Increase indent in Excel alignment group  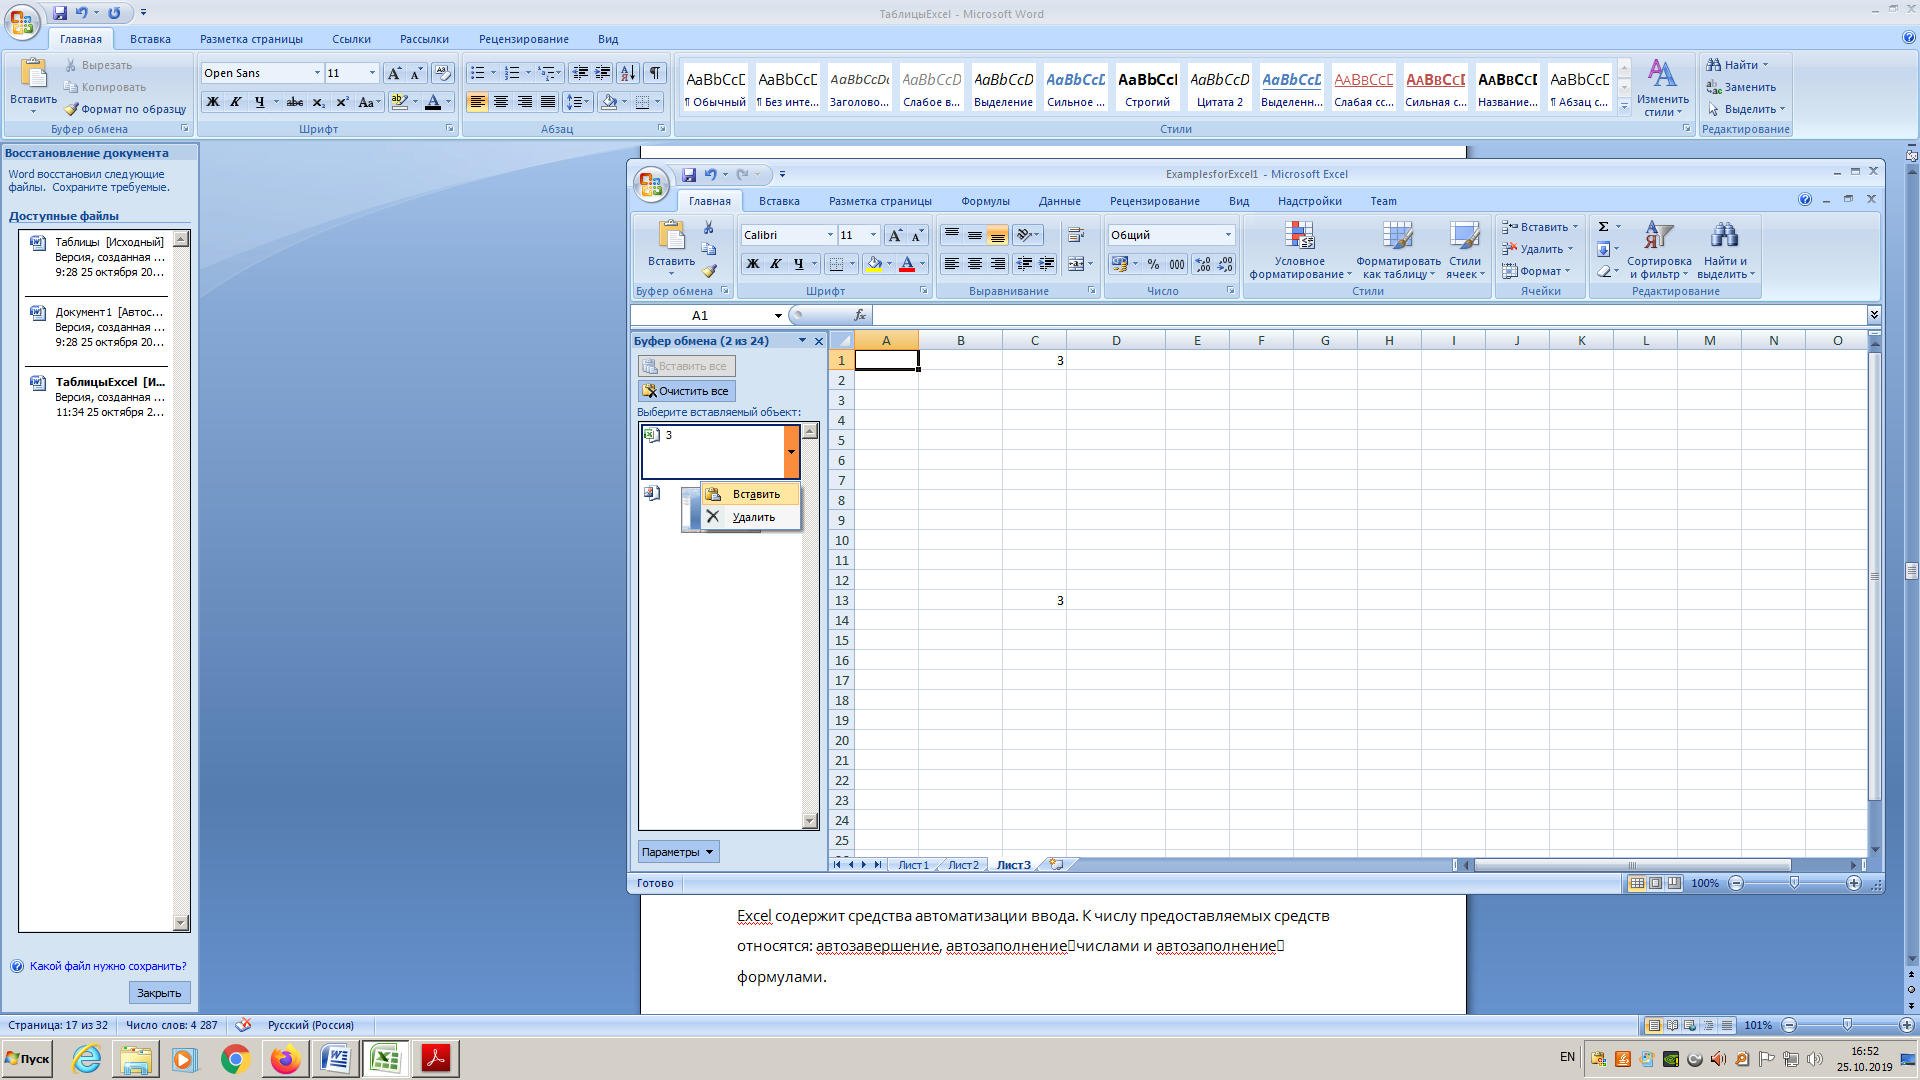[1046, 264]
